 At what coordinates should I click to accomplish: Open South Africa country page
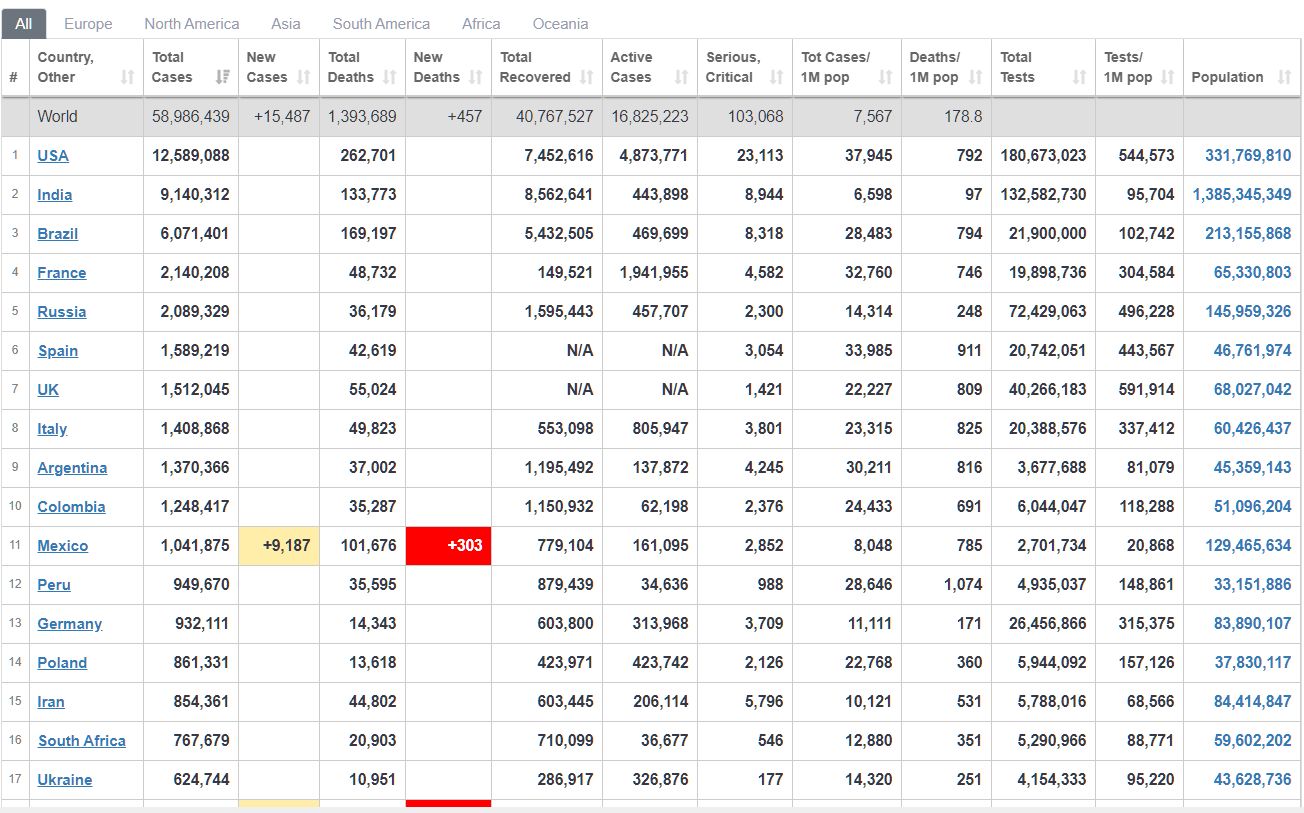[x=82, y=740]
